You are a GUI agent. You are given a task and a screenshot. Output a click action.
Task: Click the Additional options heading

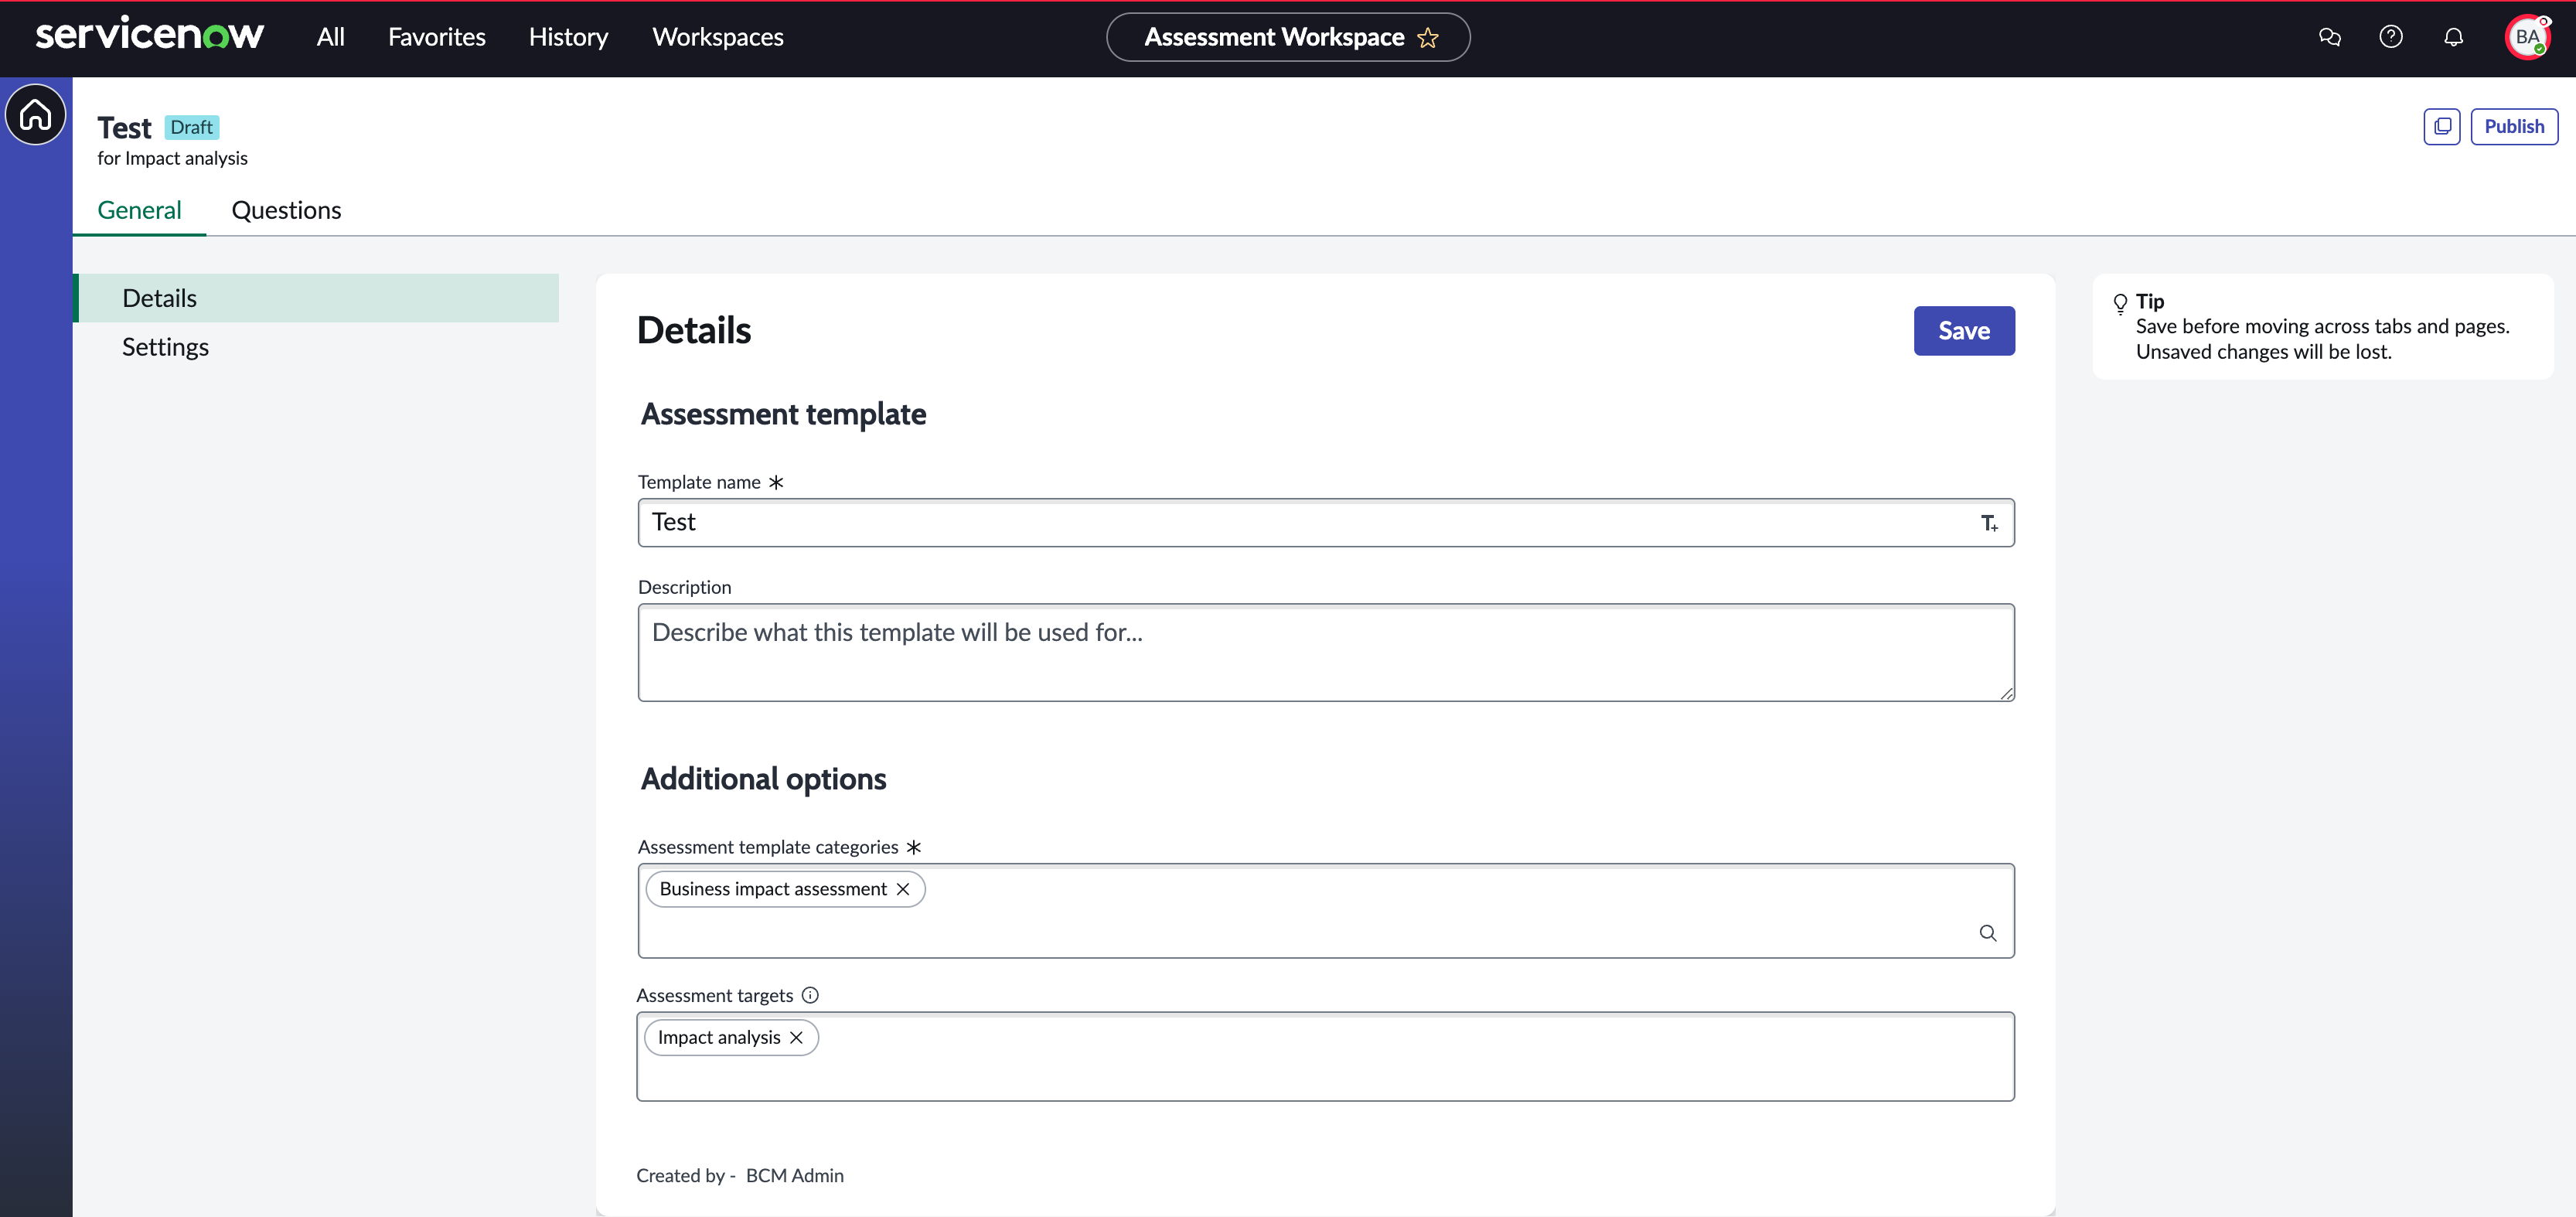pyautogui.click(x=763, y=778)
